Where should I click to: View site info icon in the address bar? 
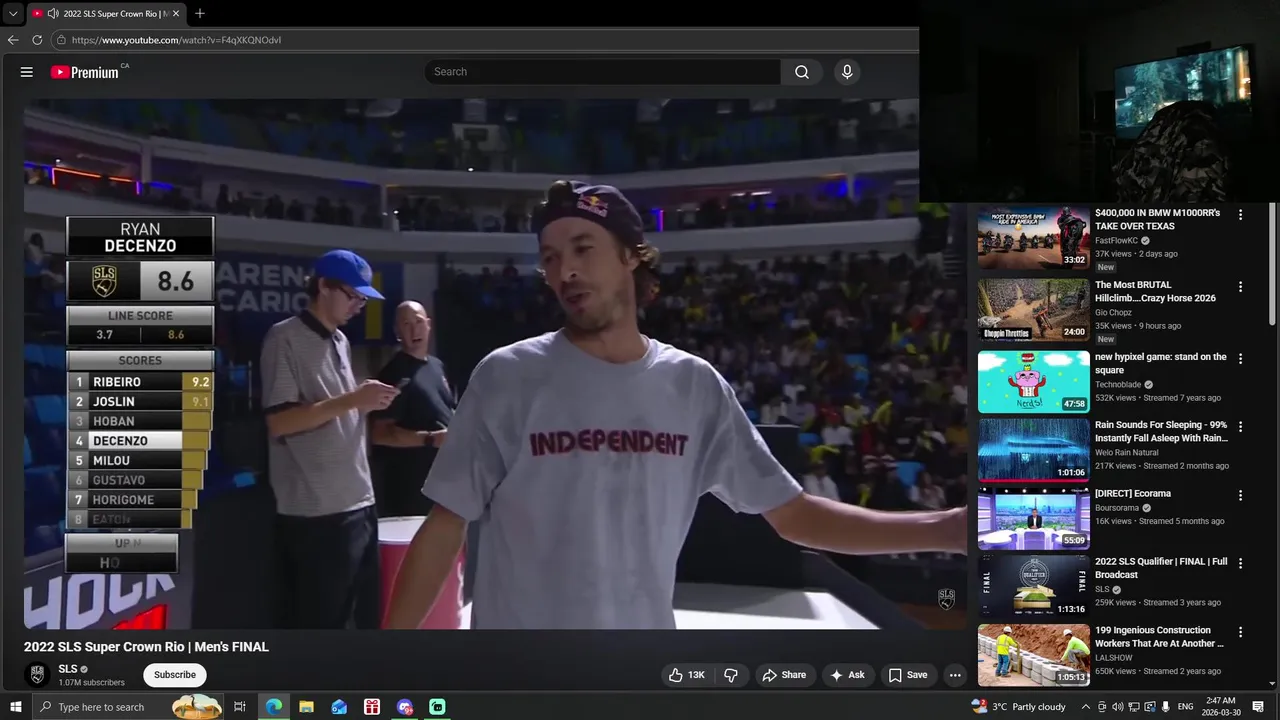tap(61, 40)
